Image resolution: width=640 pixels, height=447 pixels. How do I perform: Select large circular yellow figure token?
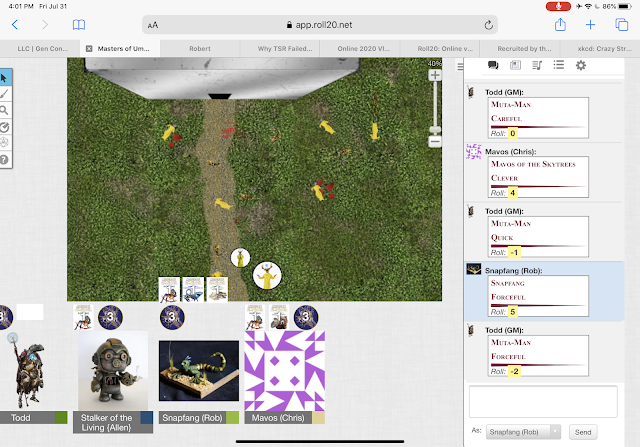coord(267,276)
